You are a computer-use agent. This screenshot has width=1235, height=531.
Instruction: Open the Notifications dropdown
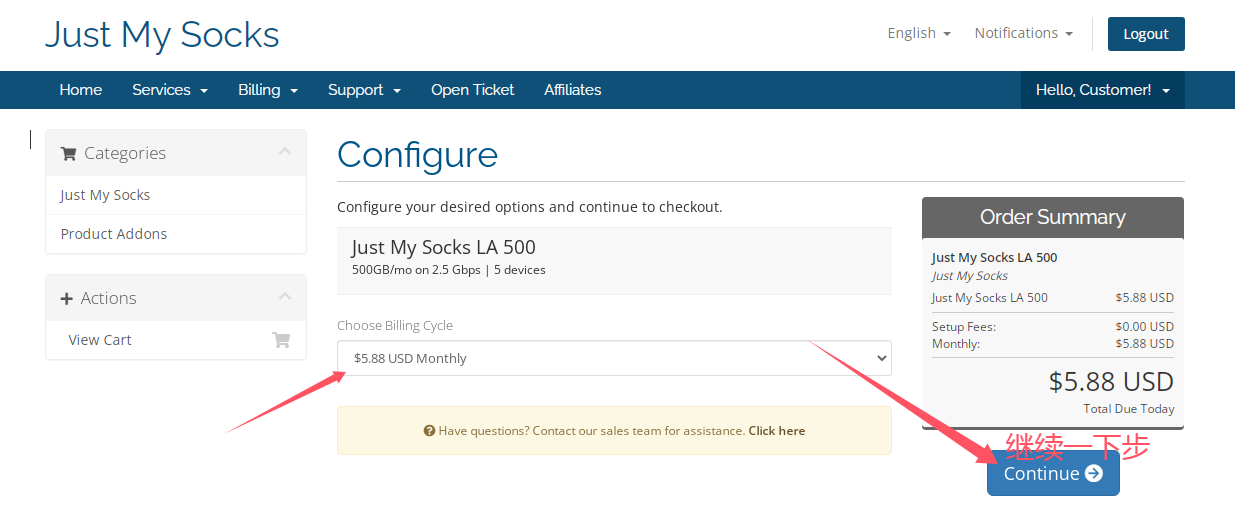tap(1023, 33)
